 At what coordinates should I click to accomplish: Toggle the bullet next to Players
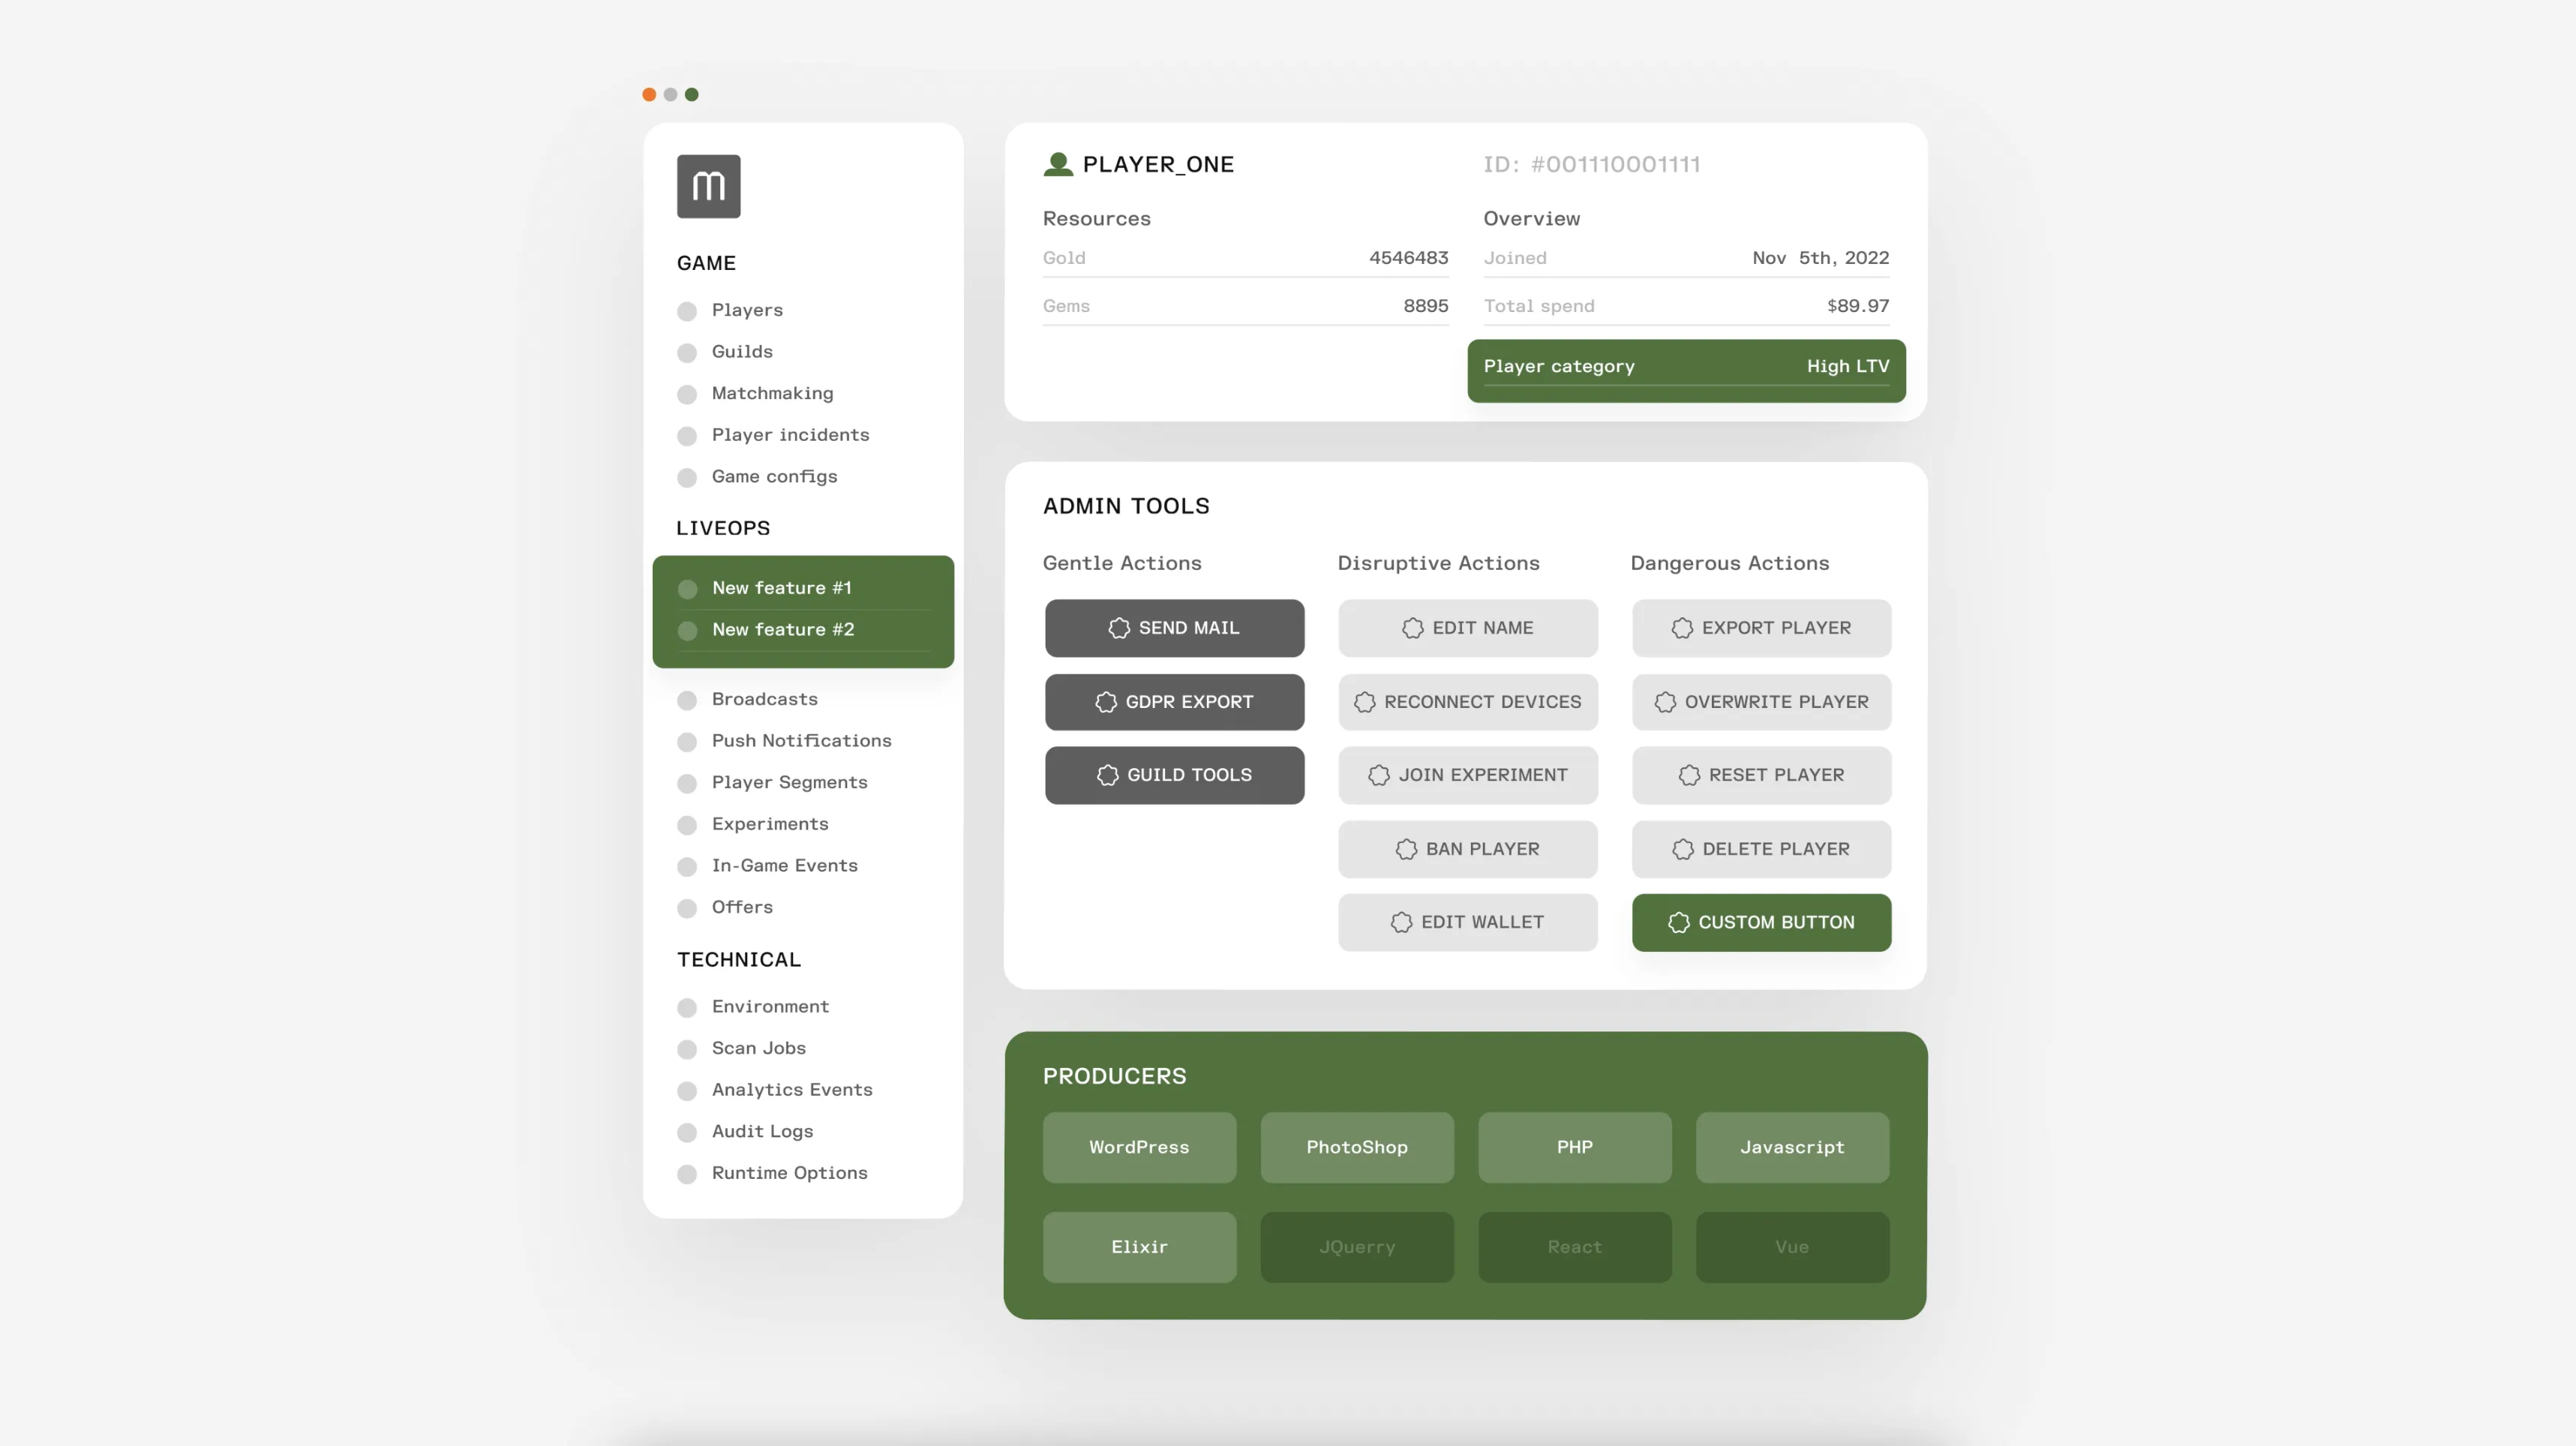(687, 311)
